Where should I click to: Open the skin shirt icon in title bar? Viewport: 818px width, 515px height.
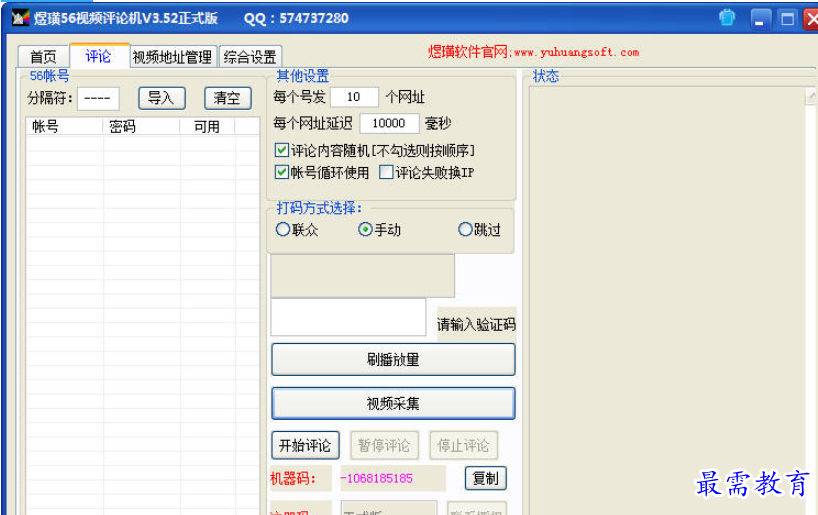coord(727,18)
